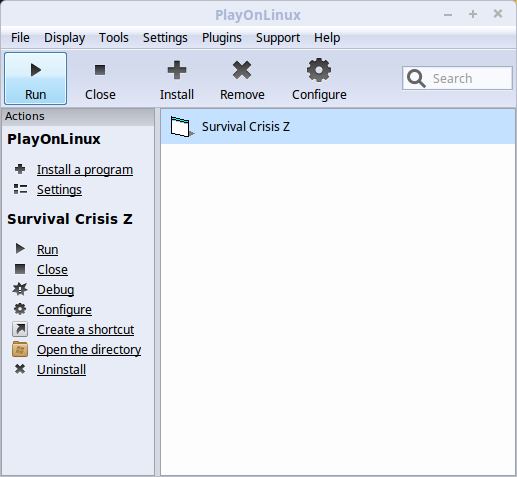
Task: Click the Run toolbar button
Action: [36, 79]
